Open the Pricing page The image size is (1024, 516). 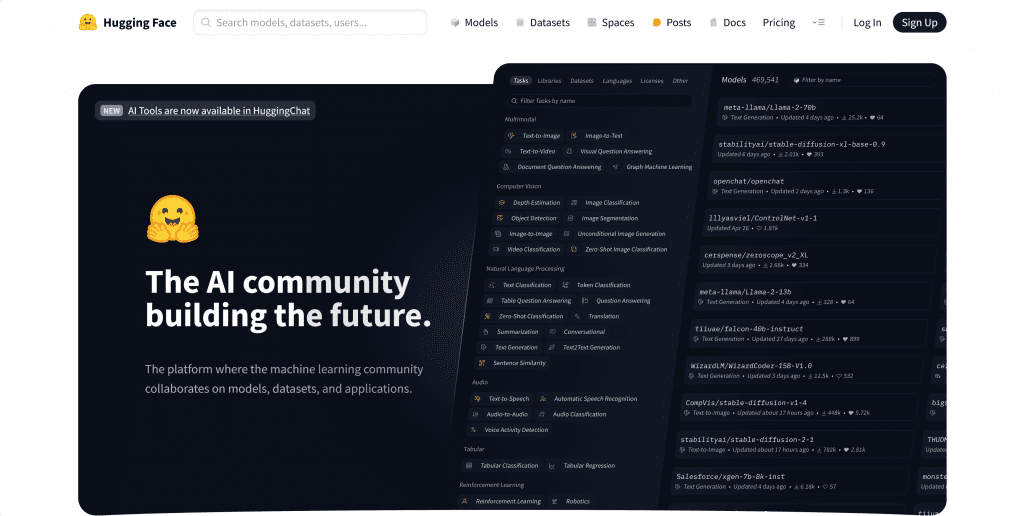pos(778,23)
